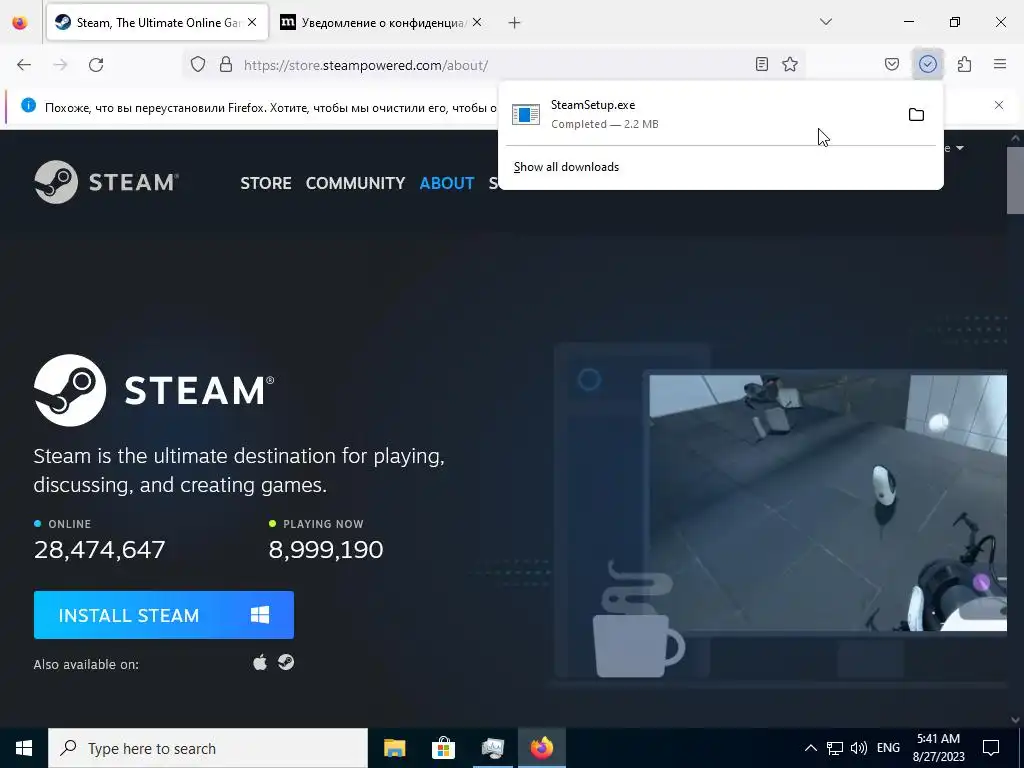Viewport: 1024px width, 768px height.
Task: Show hidden system tray icons
Action: click(x=810, y=748)
